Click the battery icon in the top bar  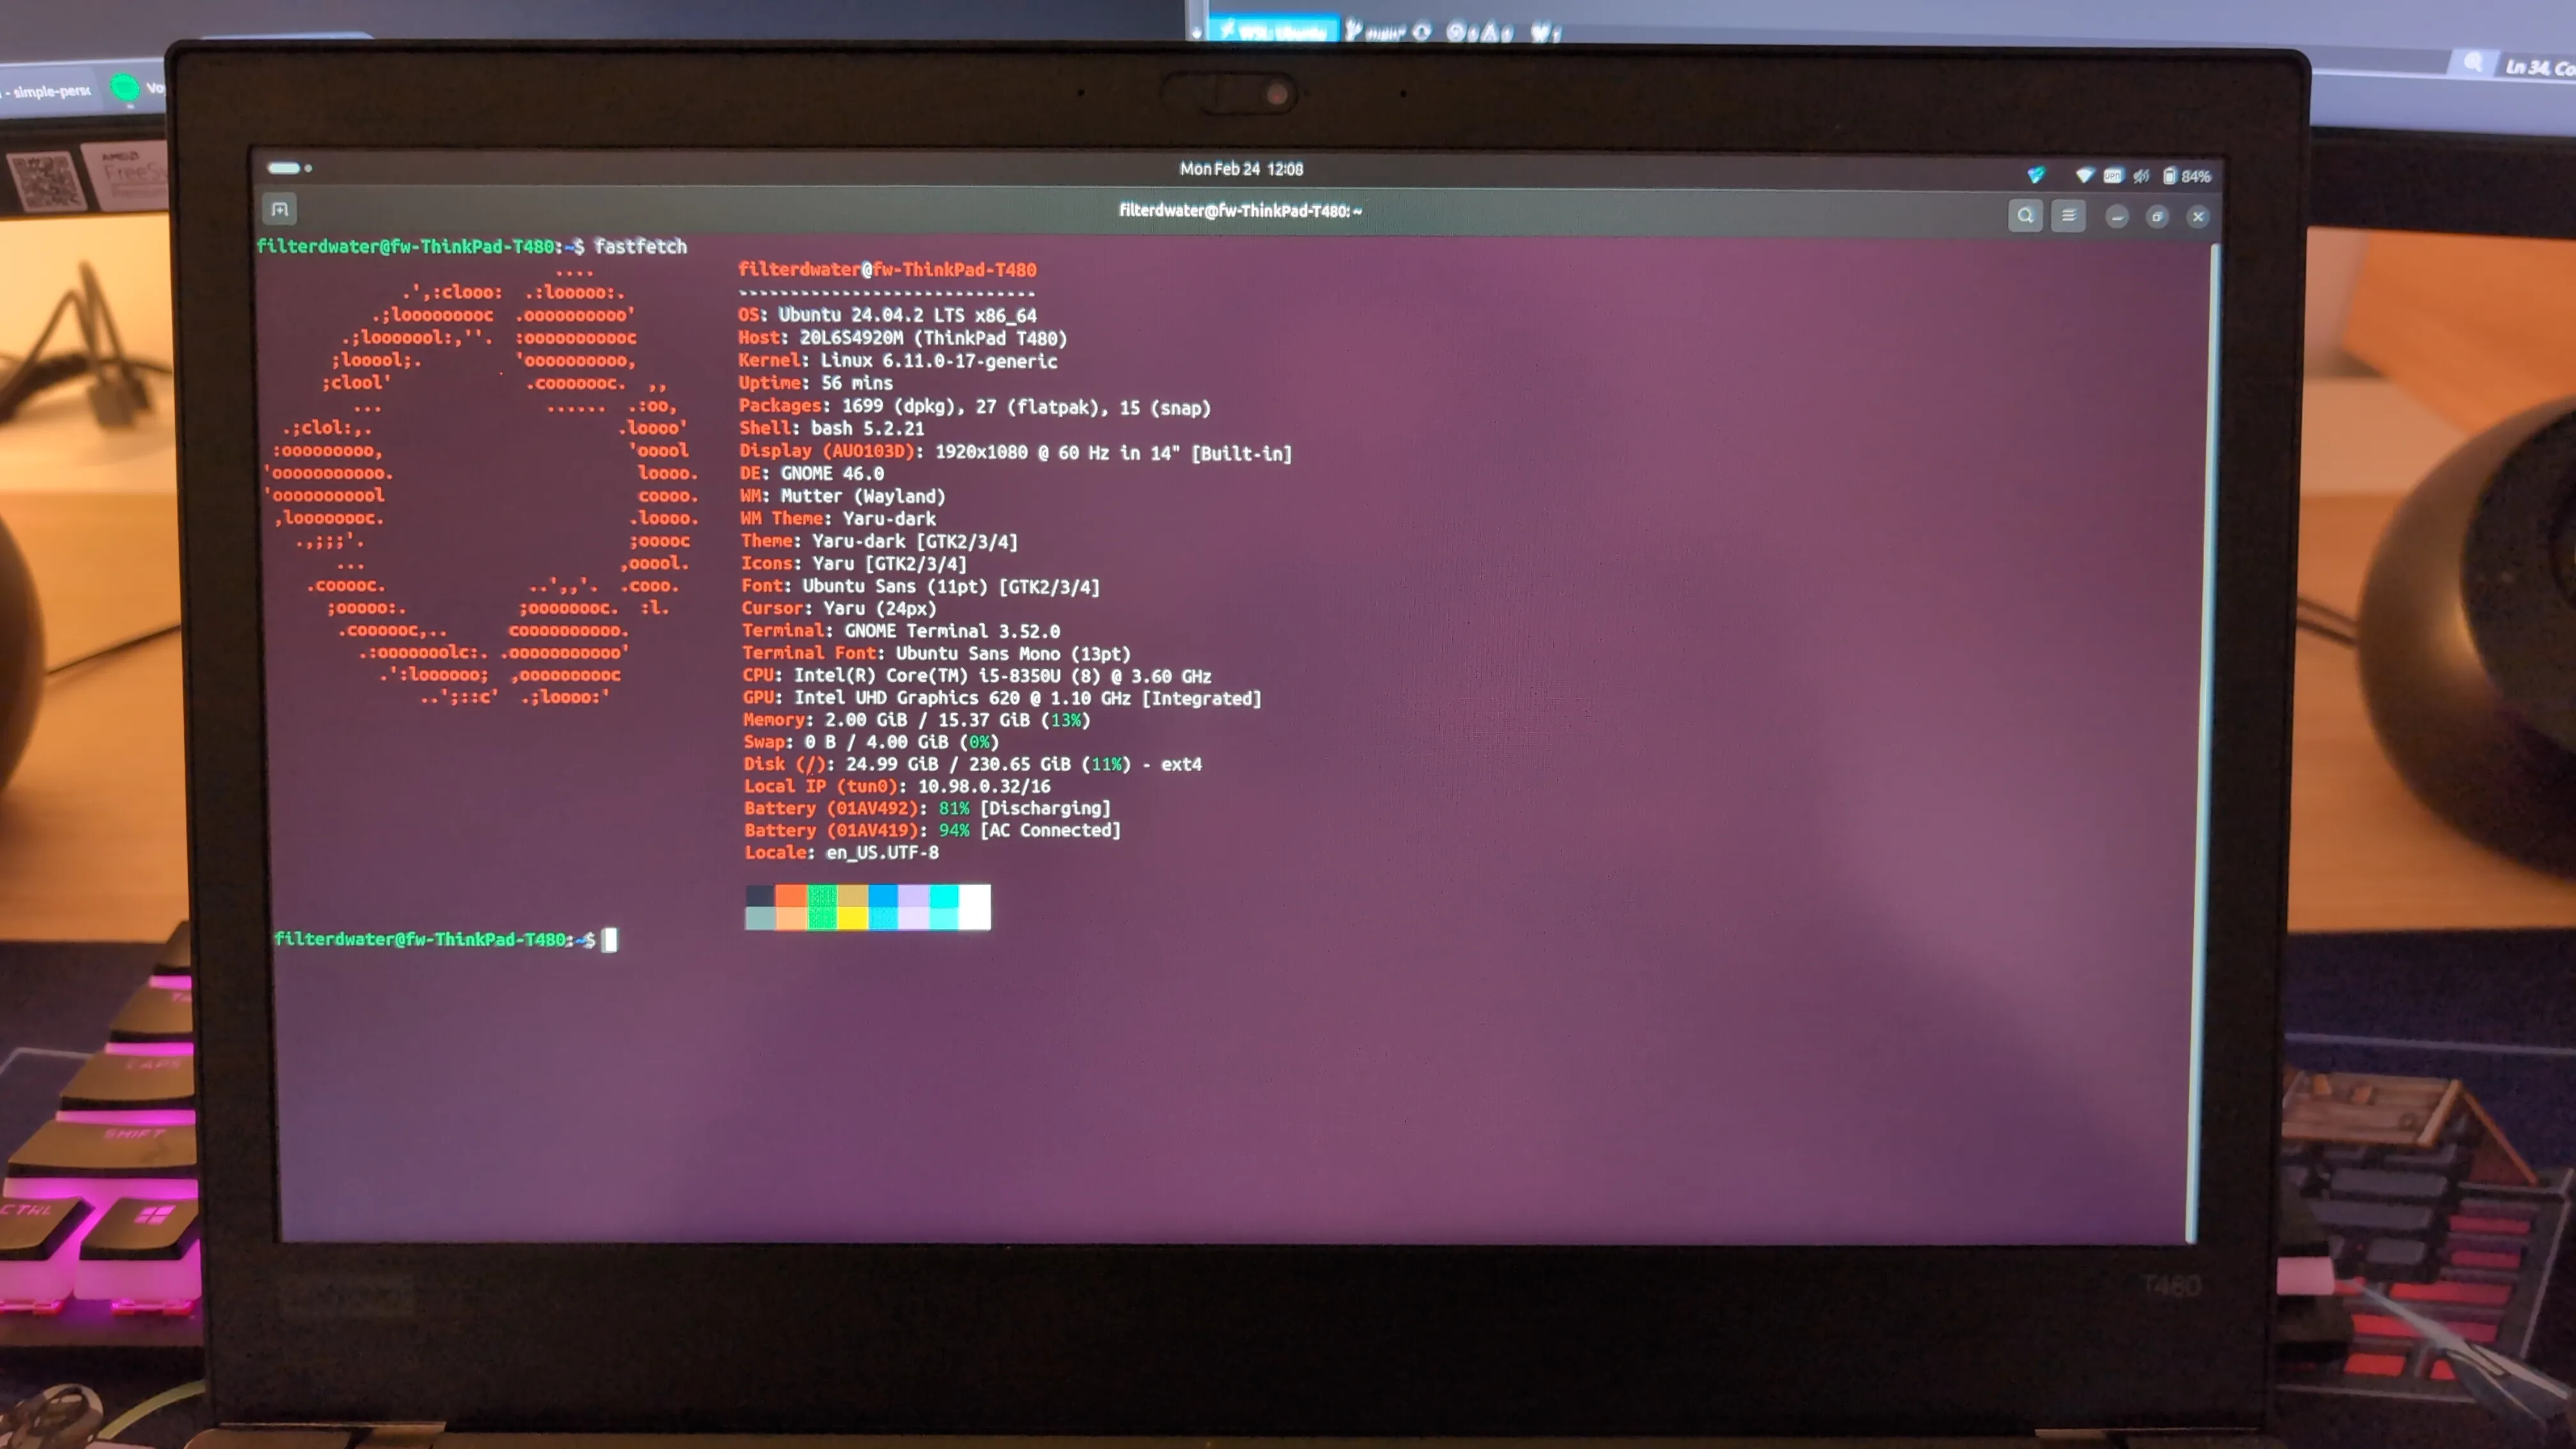2170,175
